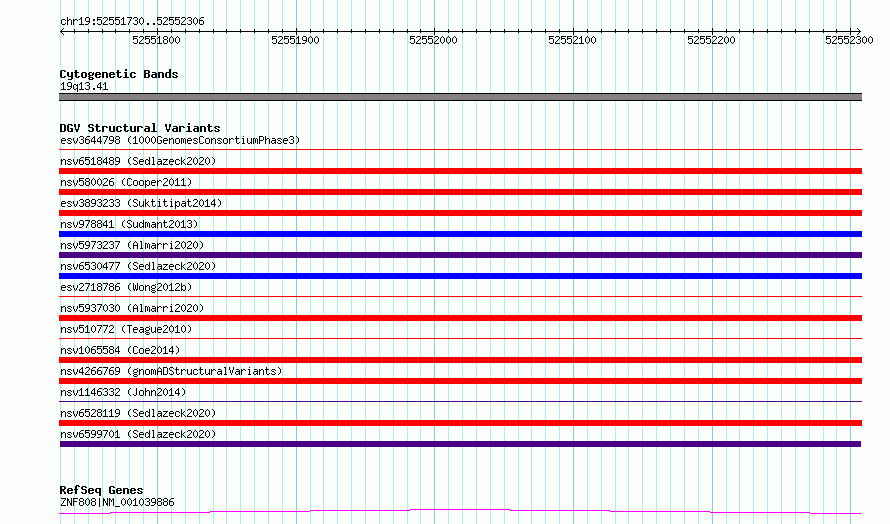Open variant esv3893233 (Suktitipat2014)
Image resolution: width=890 pixels, height=524 pixels.
[141, 203]
